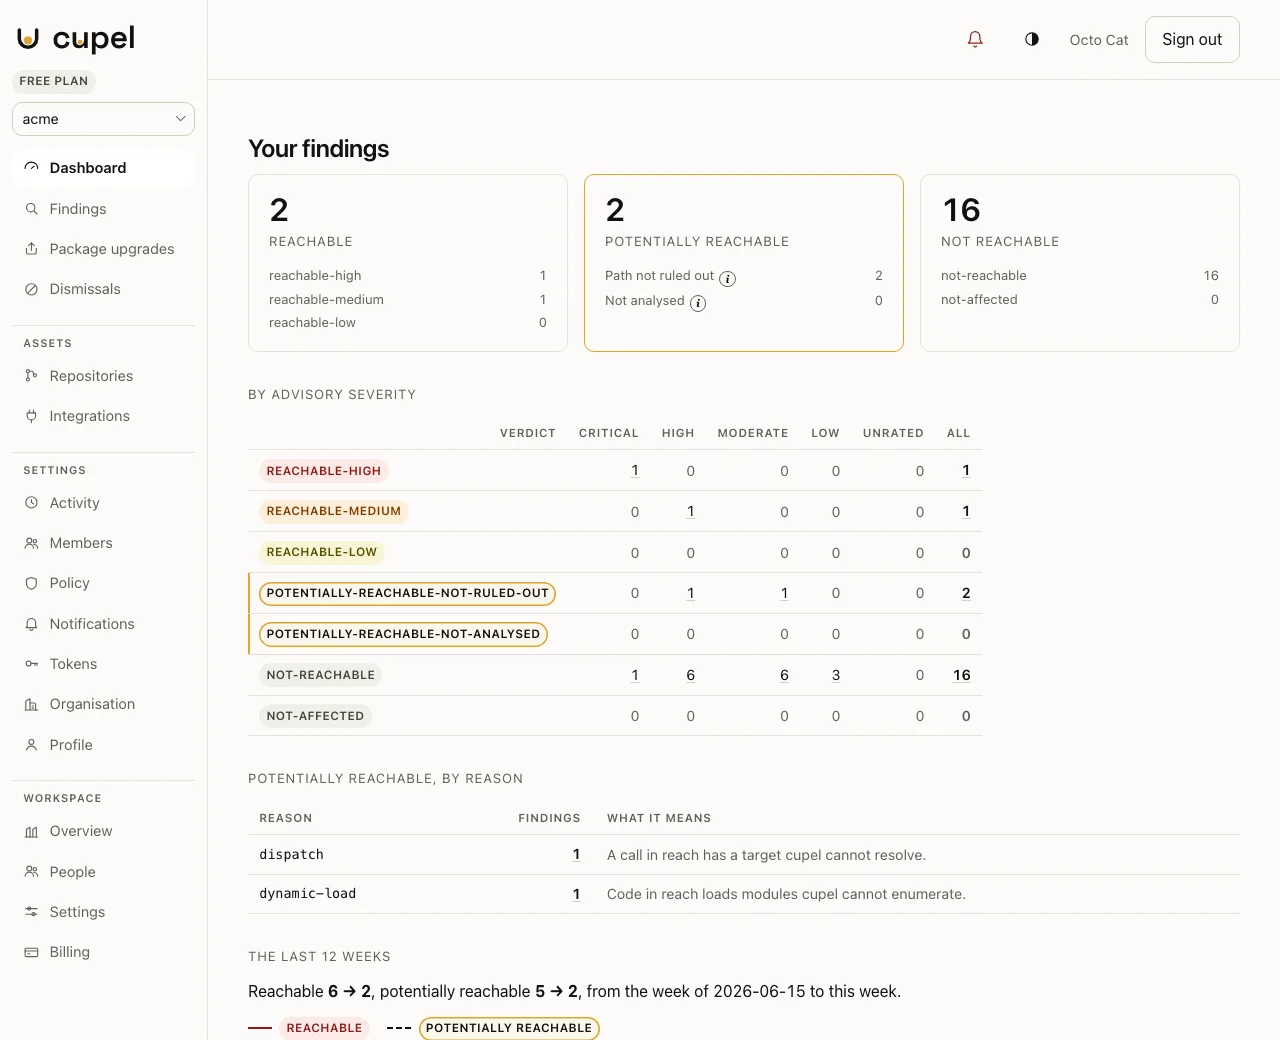Open the notifications bell icon

click(x=975, y=39)
